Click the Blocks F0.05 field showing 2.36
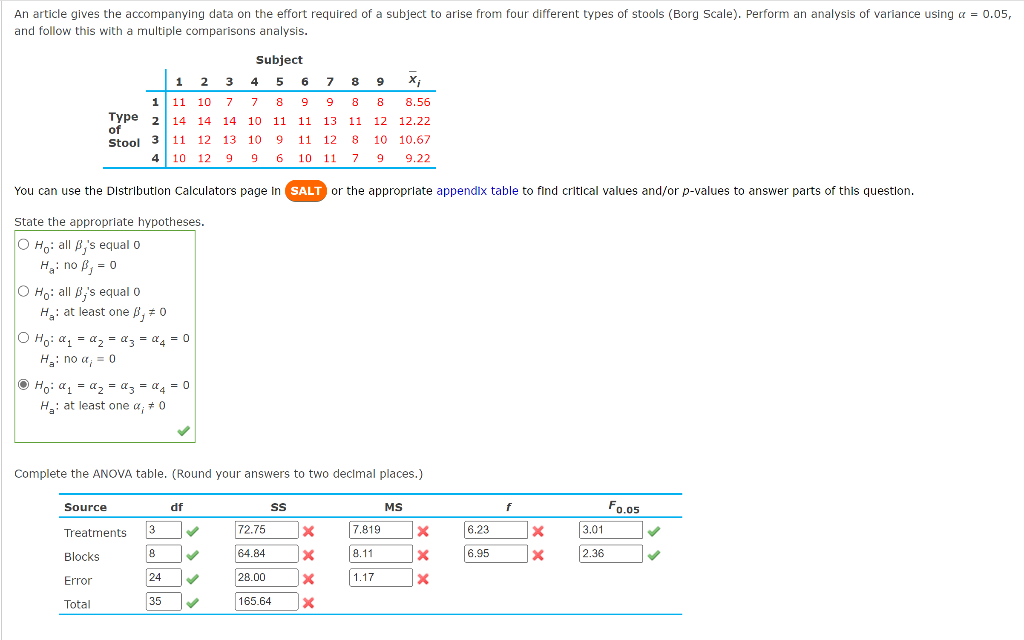 611,554
